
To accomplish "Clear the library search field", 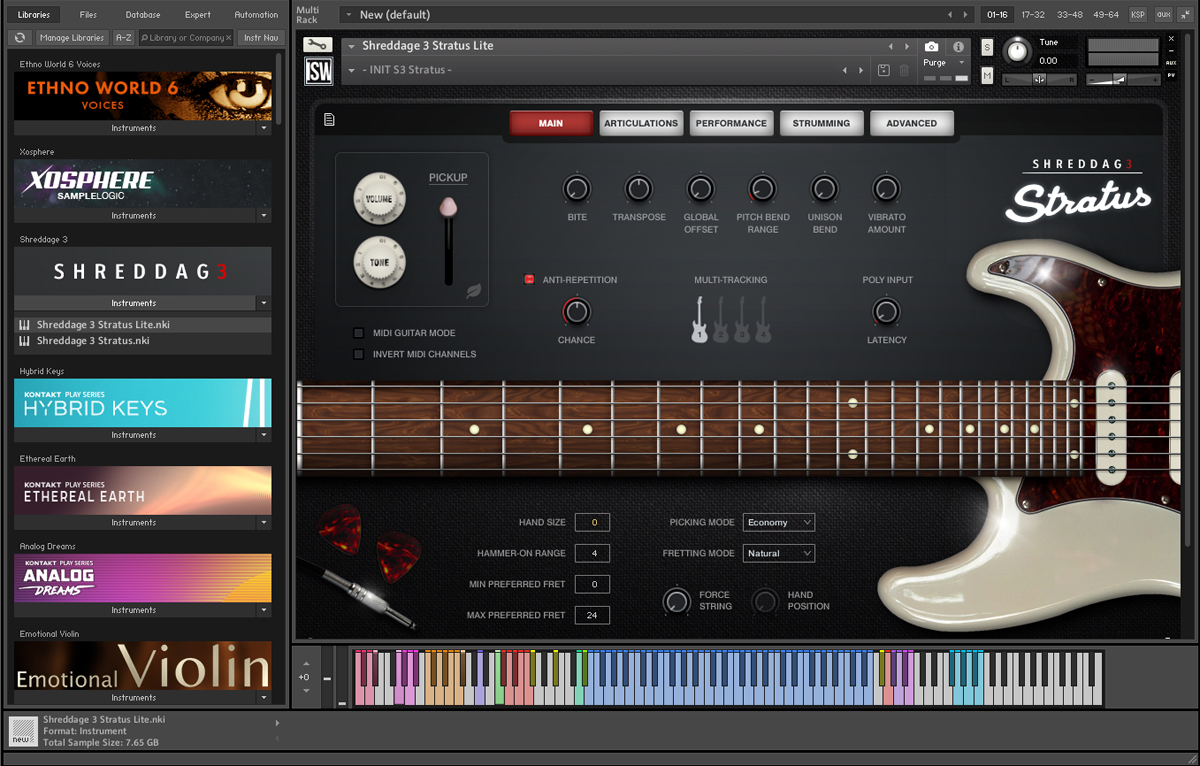I will (228, 38).
